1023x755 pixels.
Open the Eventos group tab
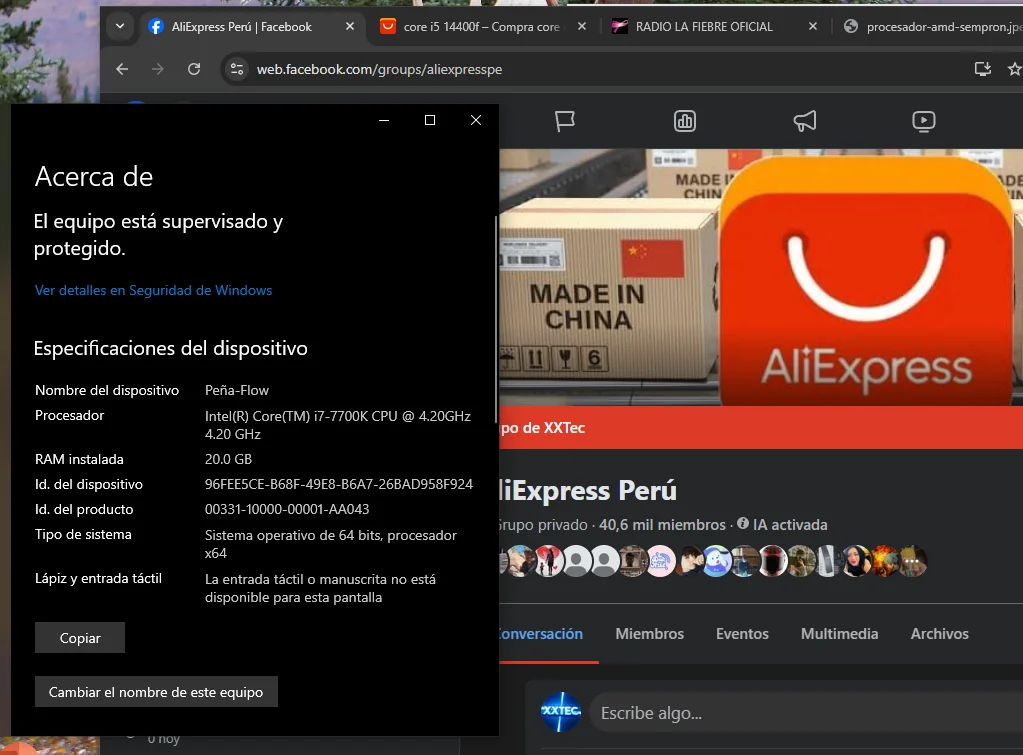click(x=742, y=634)
